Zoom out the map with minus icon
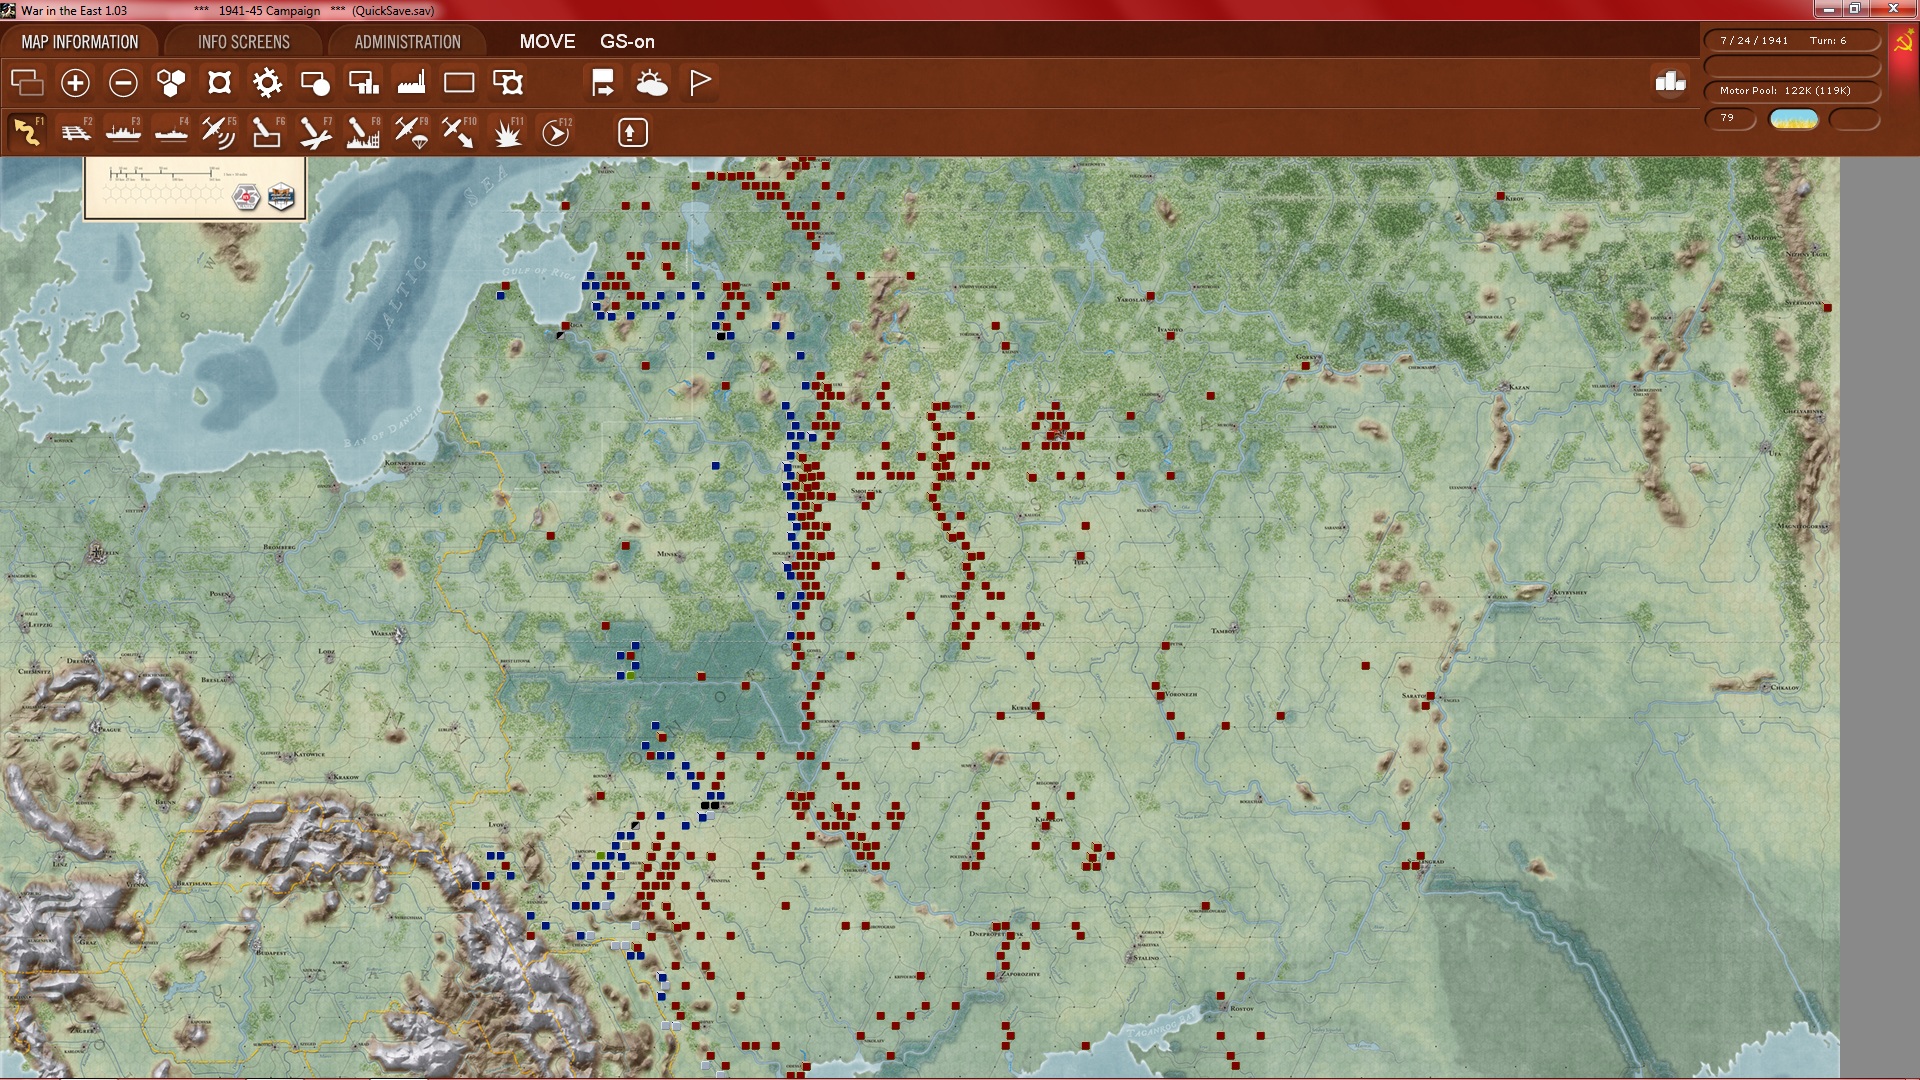1920x1080 pixels. pos(123,83)
